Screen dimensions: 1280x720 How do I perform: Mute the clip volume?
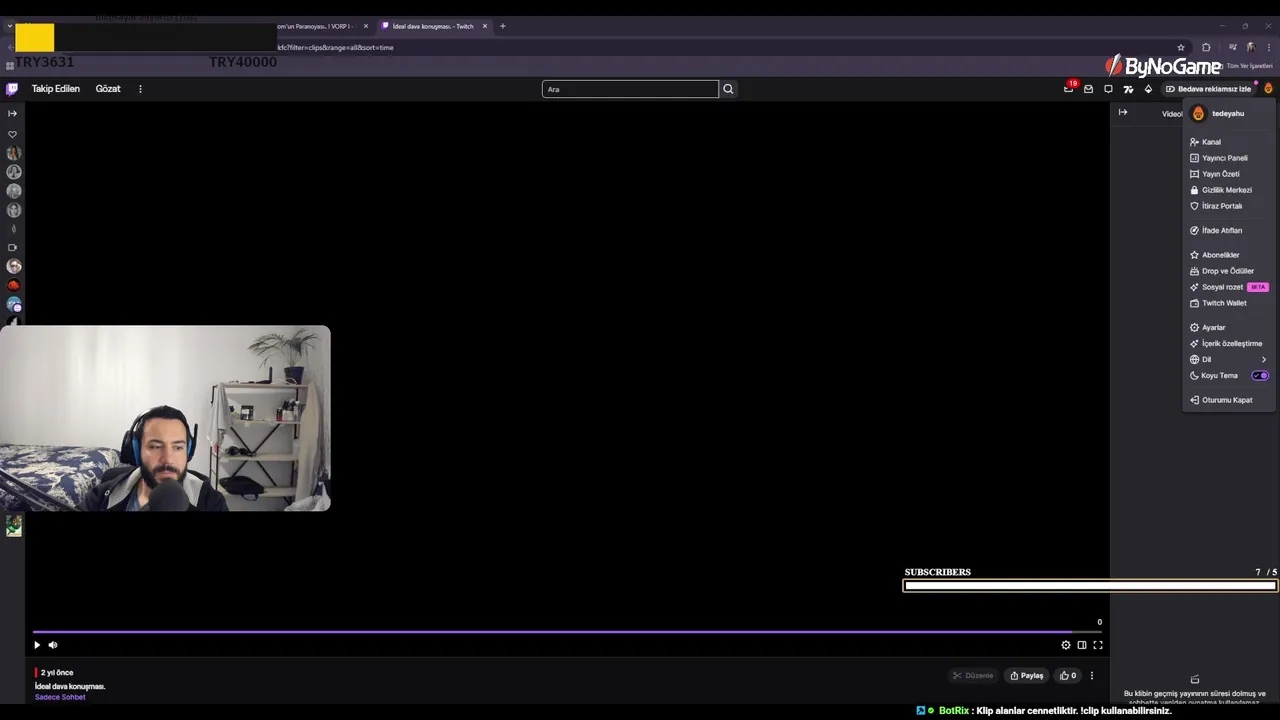click(x=53, y=645)
